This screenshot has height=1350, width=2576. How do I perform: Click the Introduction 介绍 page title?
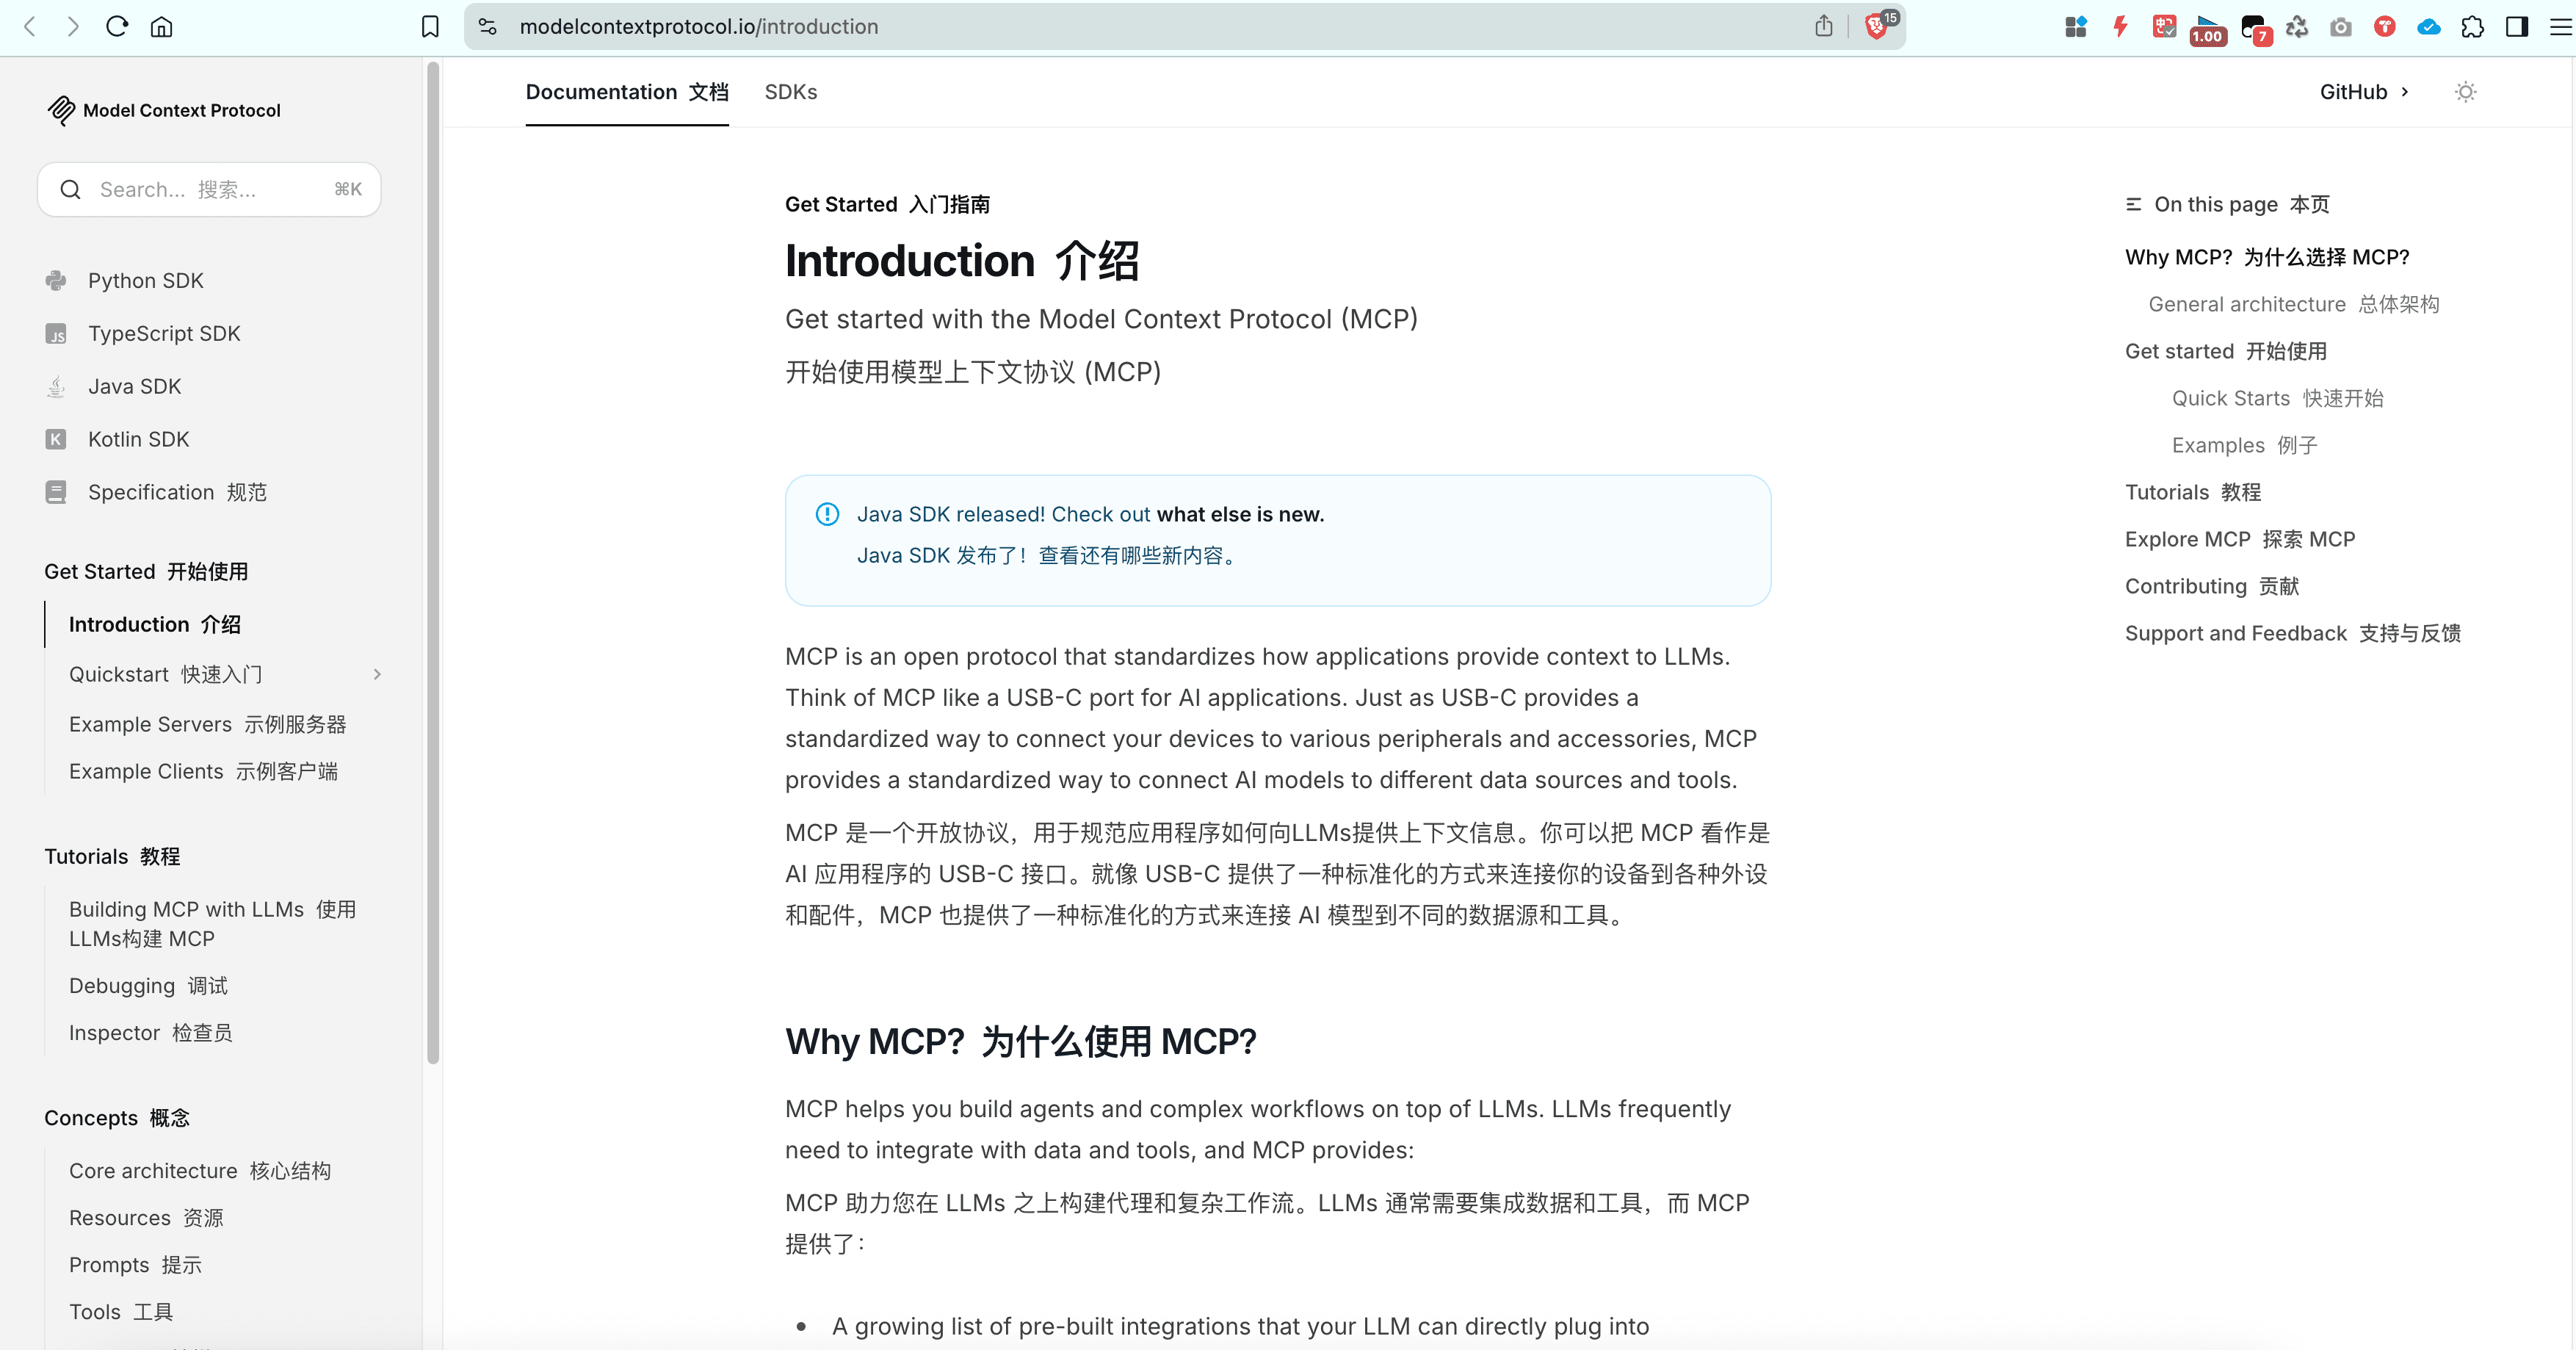click(x=961, y=261)
